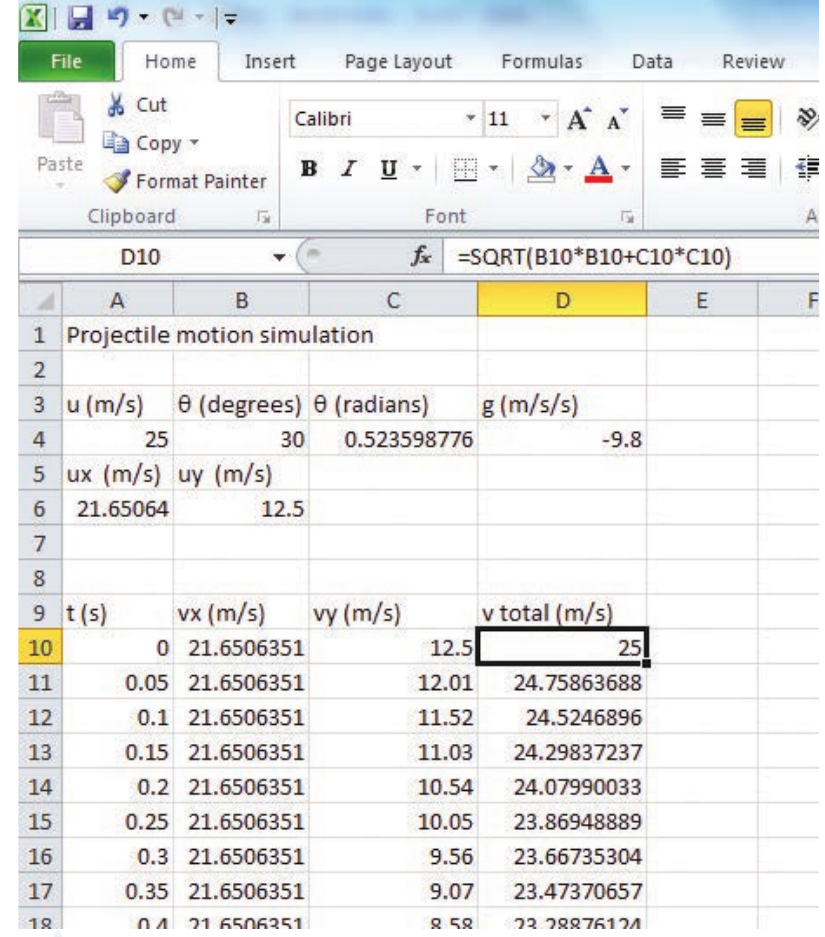Toggle underline formatting
This screenshot has height=937, width=825.
389,169
